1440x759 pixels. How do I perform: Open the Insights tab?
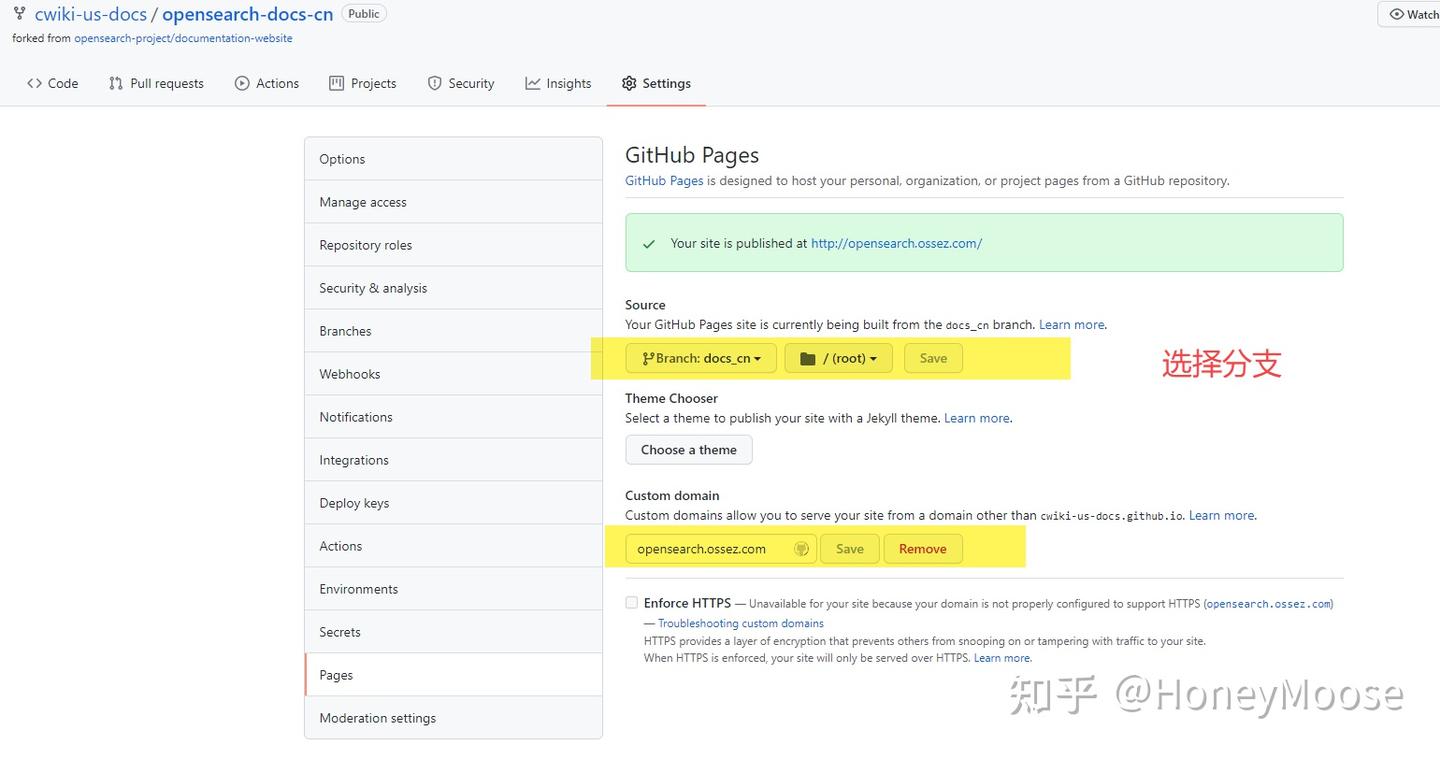point(558,84)
